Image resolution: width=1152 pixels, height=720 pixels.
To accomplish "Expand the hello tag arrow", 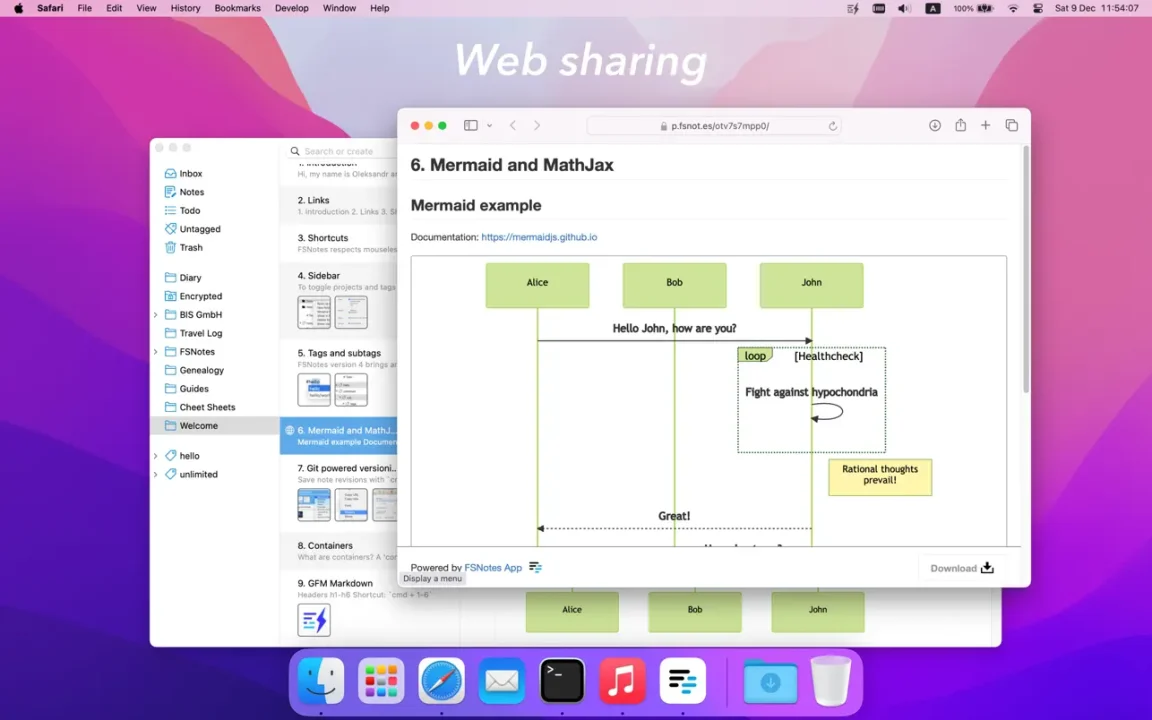I will (x=155, y=456).
